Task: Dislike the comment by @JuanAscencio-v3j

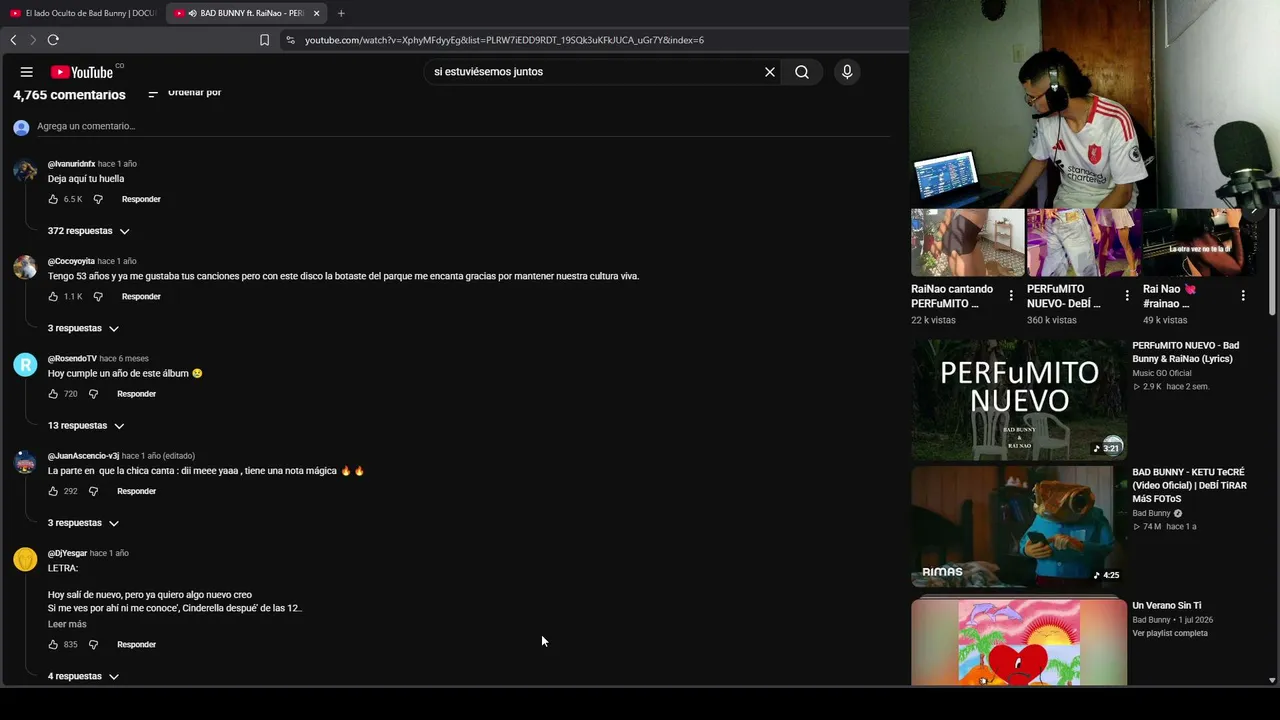Action: [93, 491]
